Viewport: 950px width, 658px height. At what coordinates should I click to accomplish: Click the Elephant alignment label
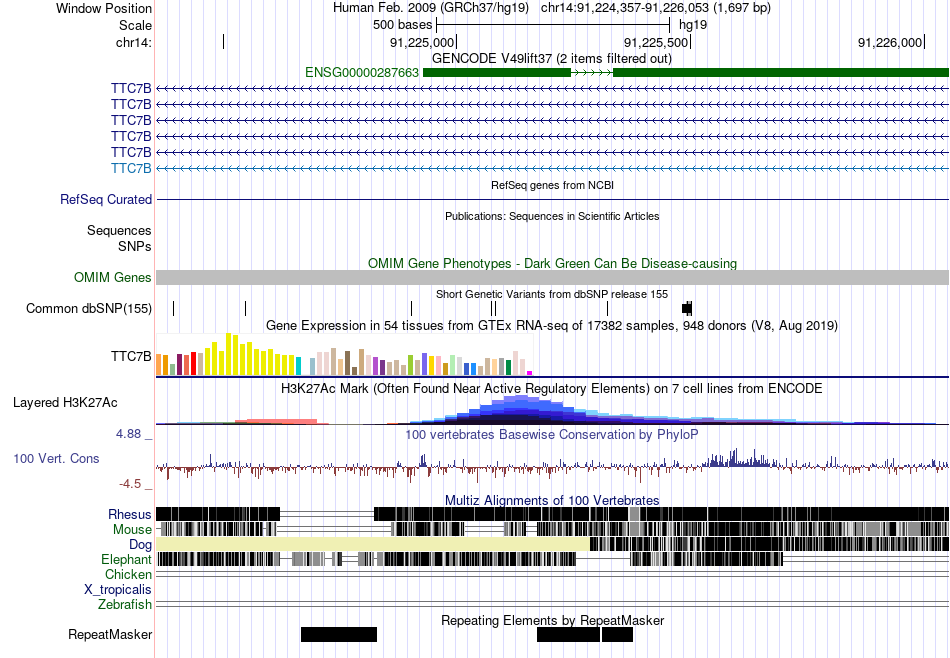coord(127,559)
